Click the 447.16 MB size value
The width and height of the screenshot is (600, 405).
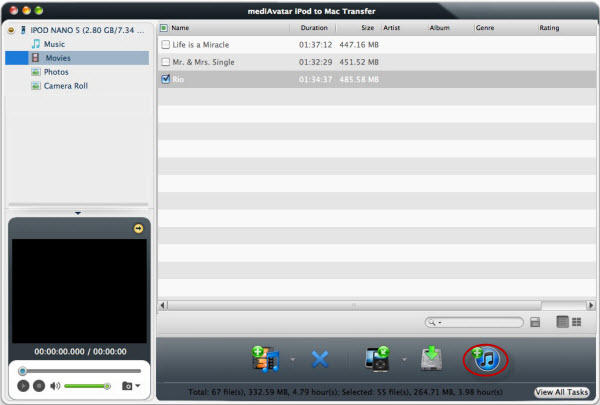359,45
